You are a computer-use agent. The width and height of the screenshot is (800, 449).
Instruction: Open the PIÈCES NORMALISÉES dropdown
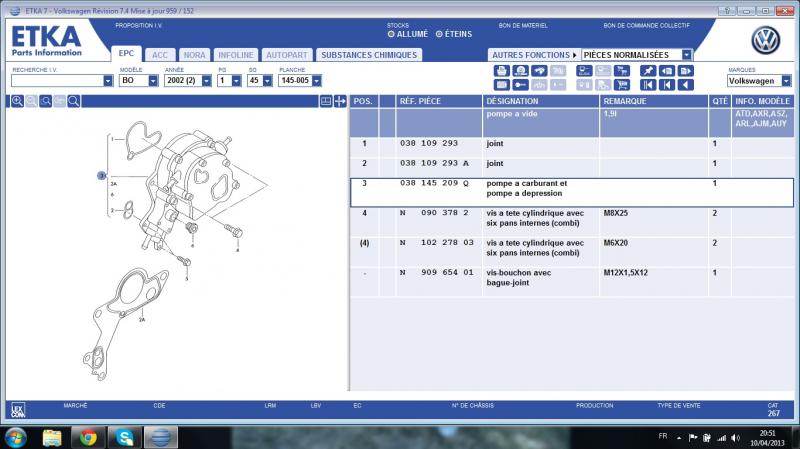[x=687, y=55]
